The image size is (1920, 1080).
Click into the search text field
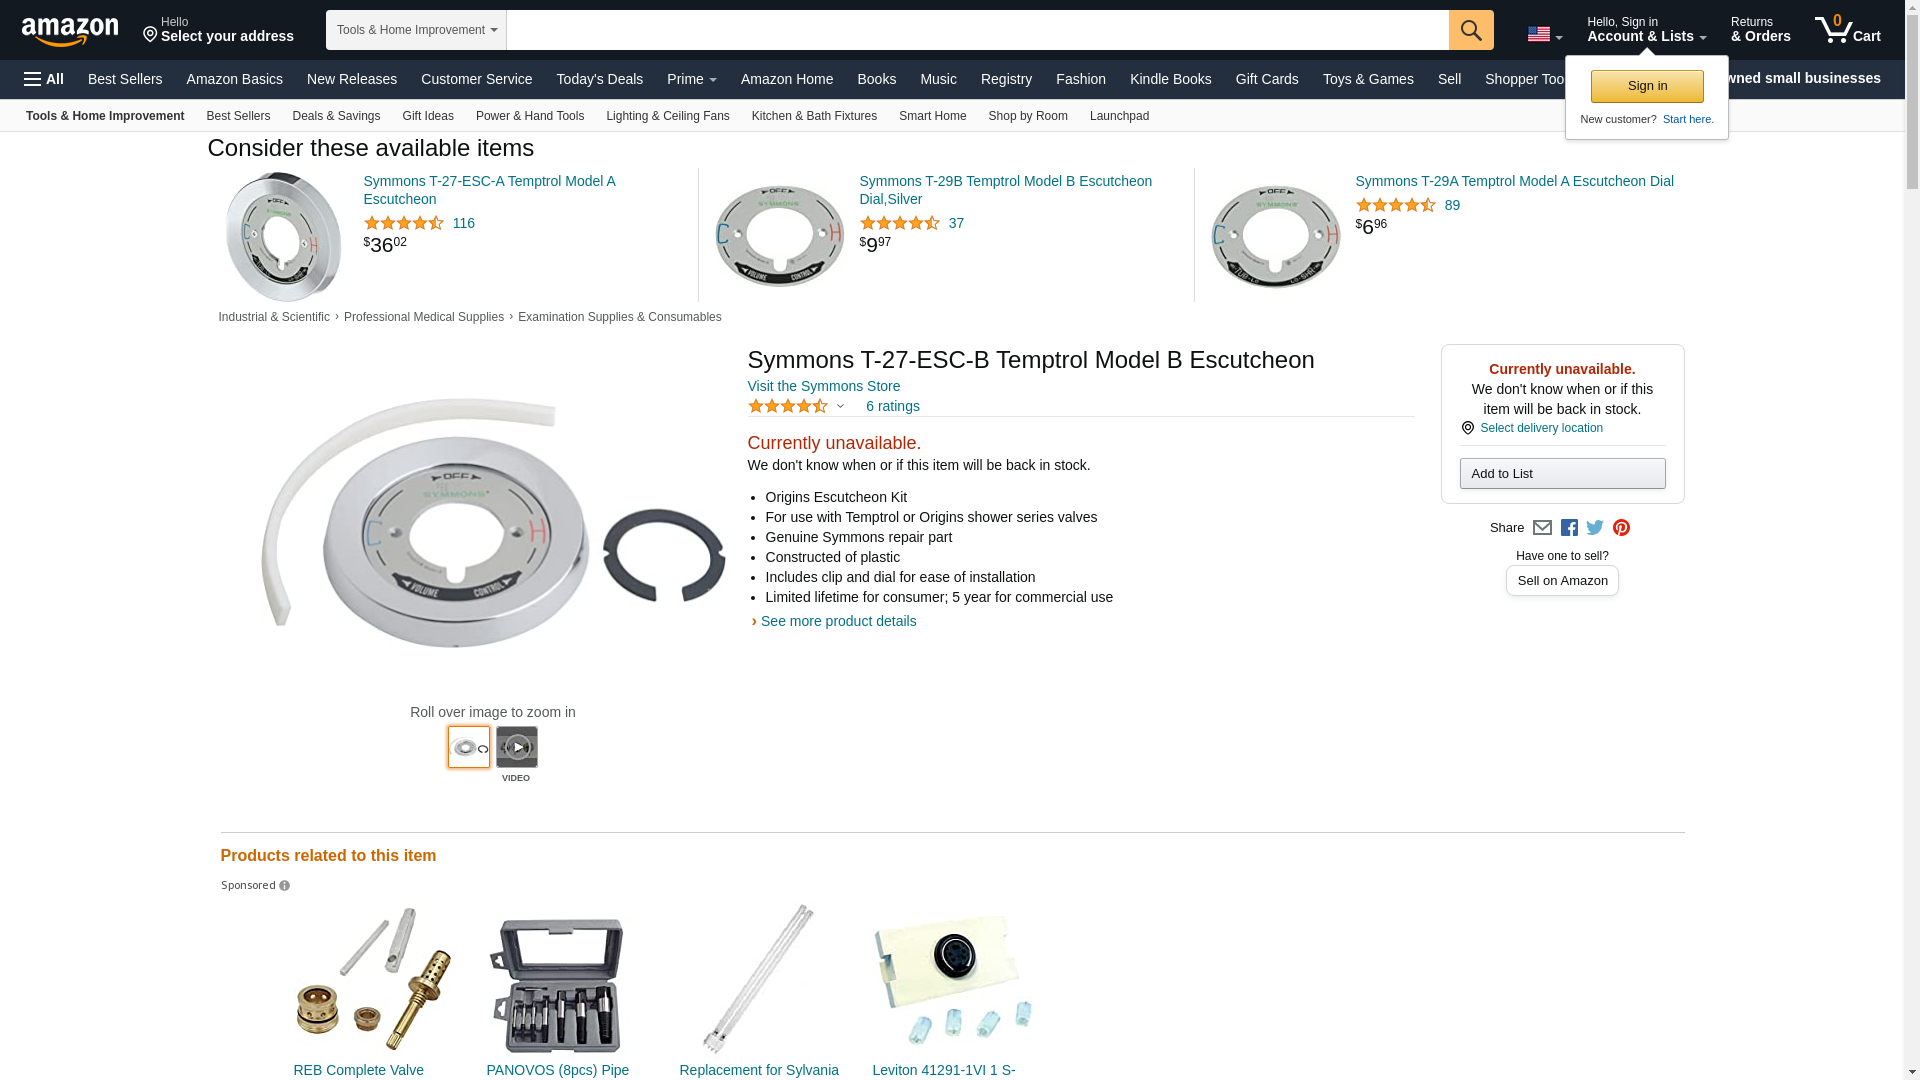point(977,30)
